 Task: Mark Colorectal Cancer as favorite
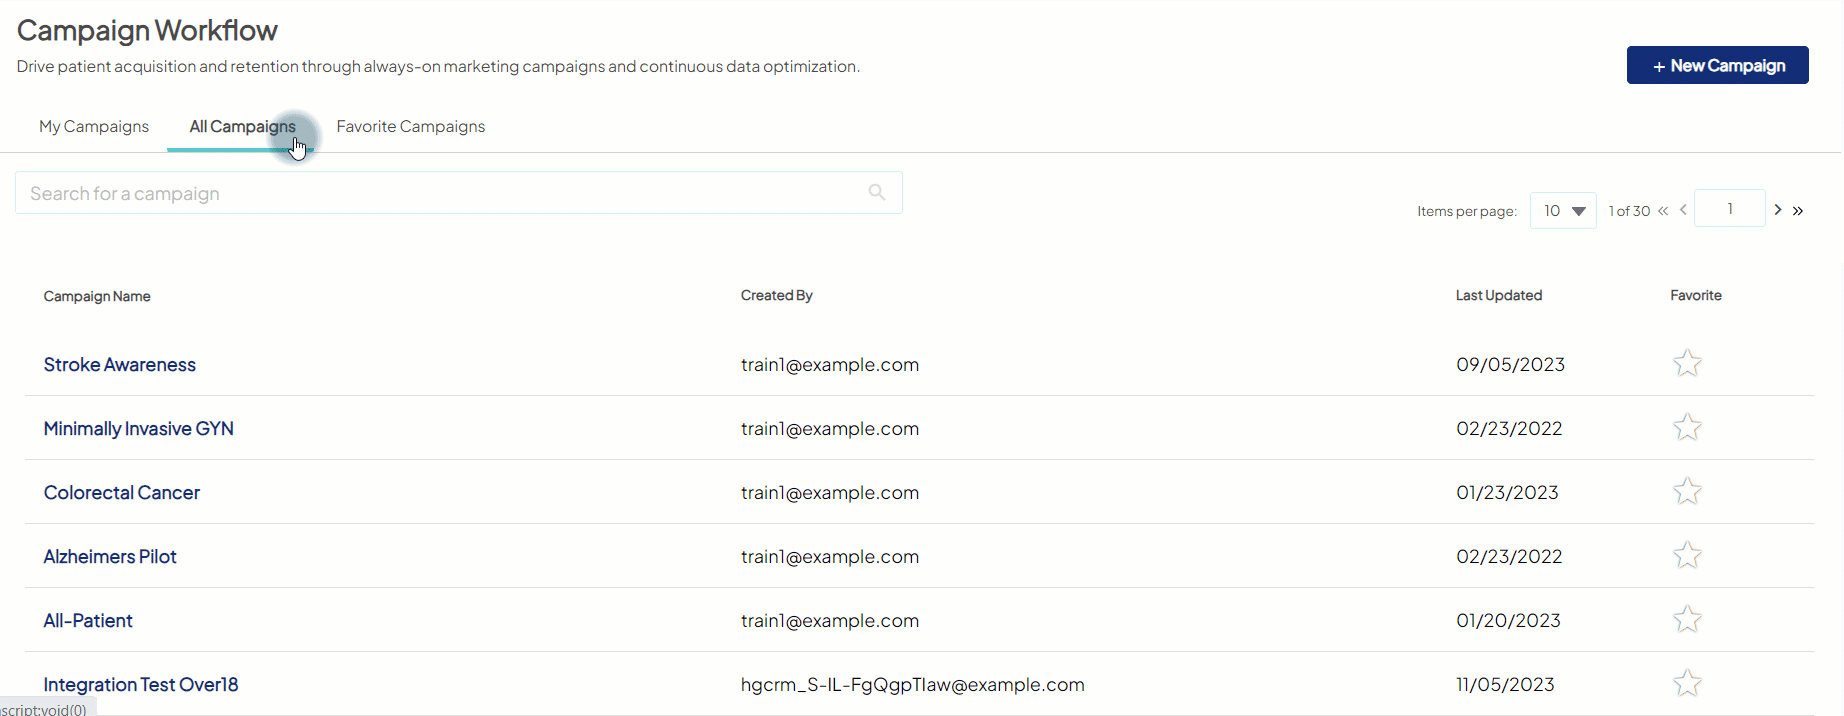coord(1687,491)
